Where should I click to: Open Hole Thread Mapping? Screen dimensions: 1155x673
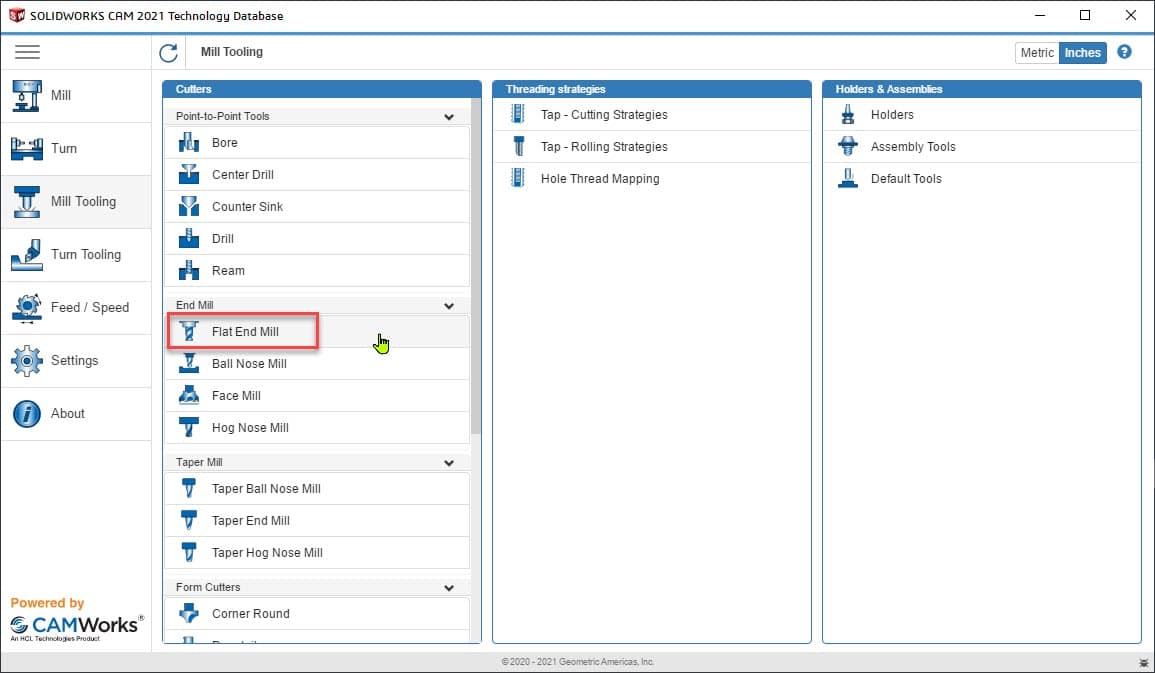click(x=651, y=179)
